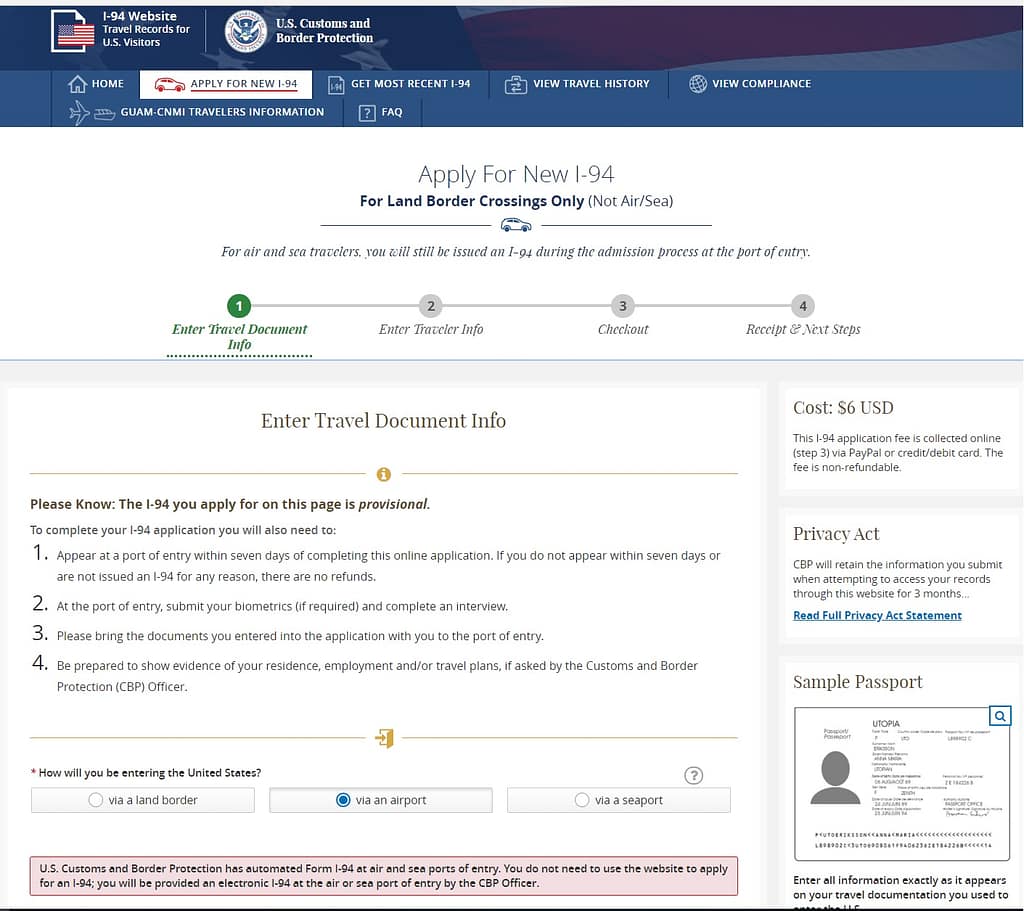Click the question mark help icon above seaport
This screenshot has width=1024, height=911.
694,775
